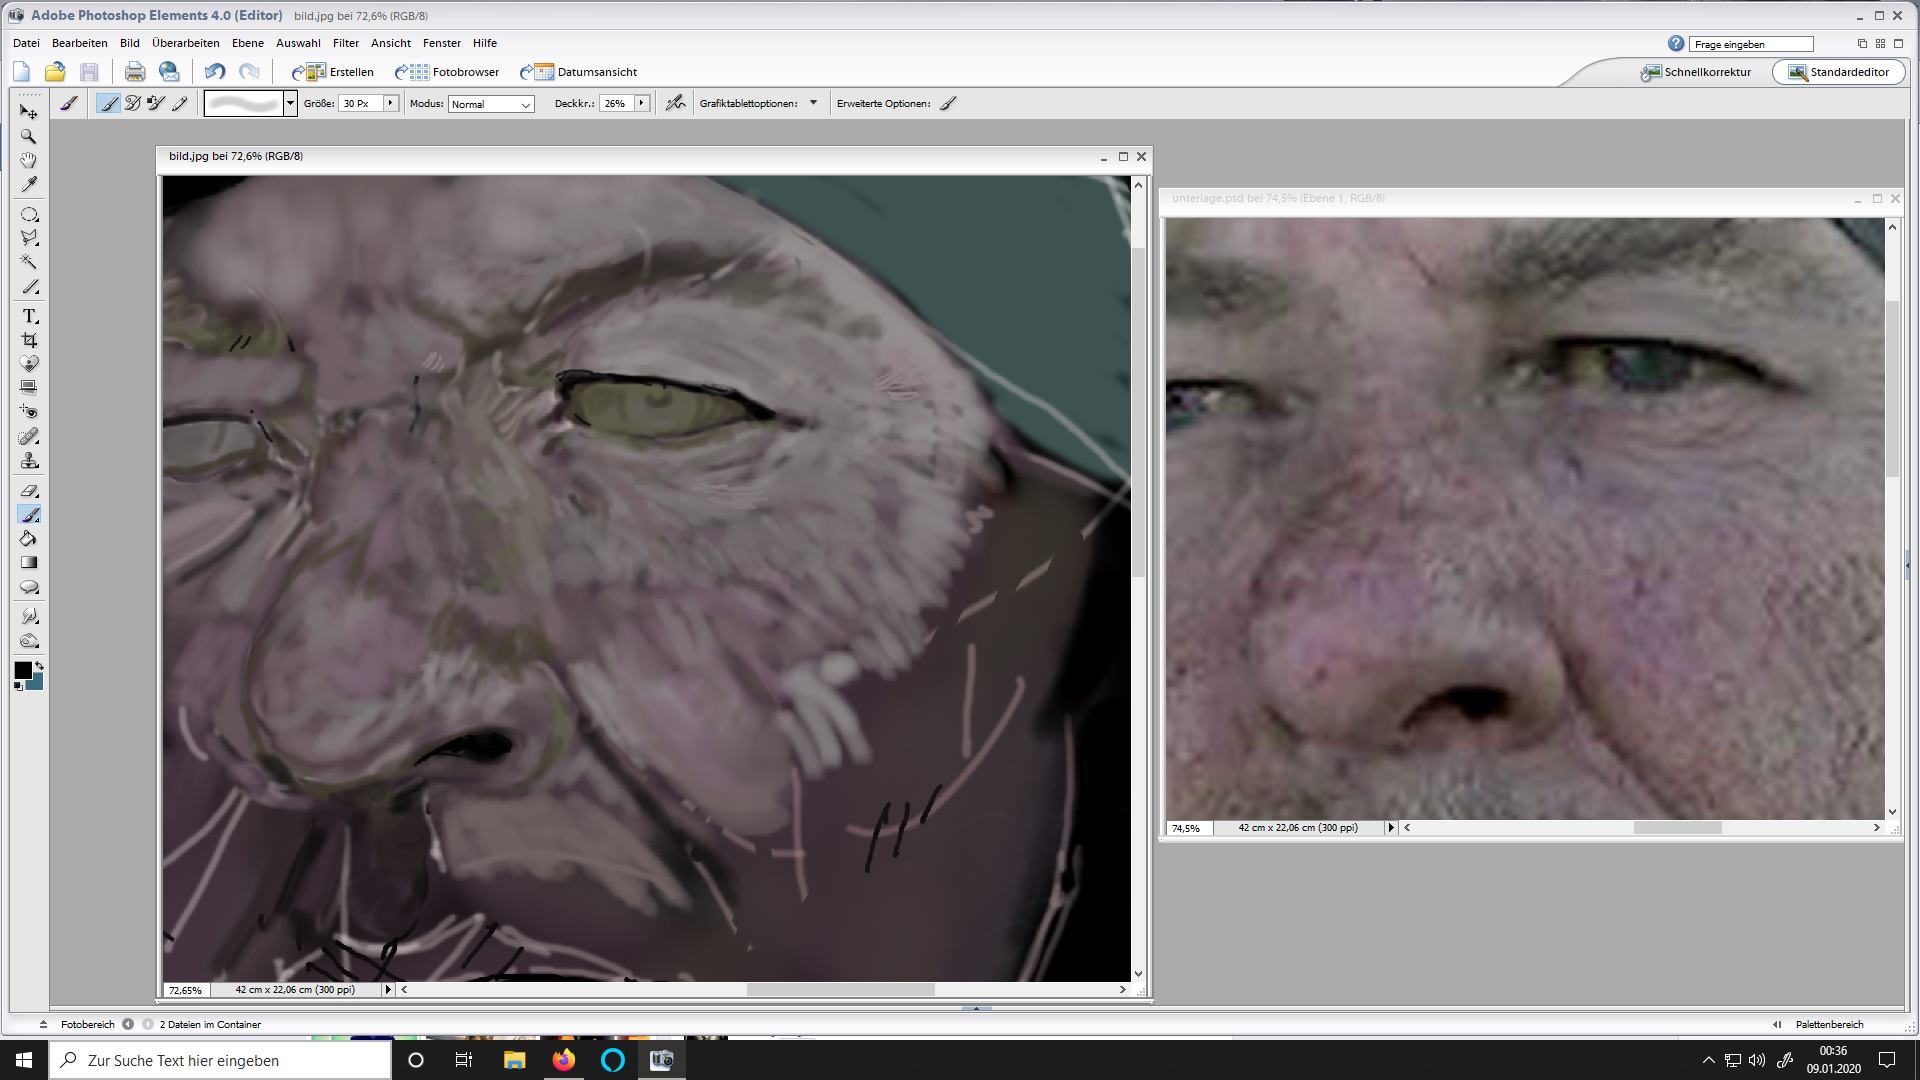Choose the Crop tool

pos(29,340)
